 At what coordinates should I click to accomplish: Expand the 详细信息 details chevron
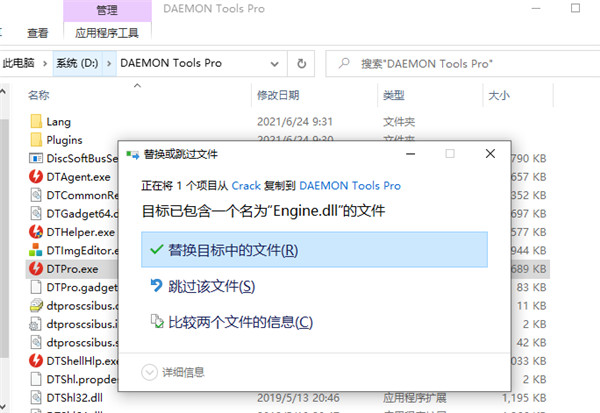(x=149, y=372)
